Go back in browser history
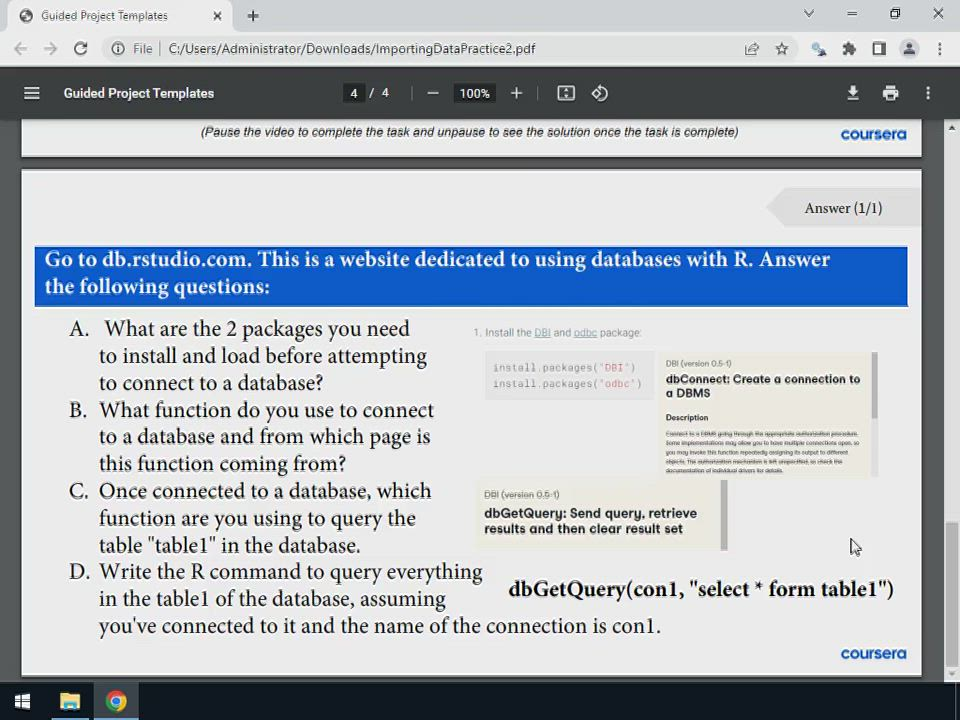 pos(20,49)
